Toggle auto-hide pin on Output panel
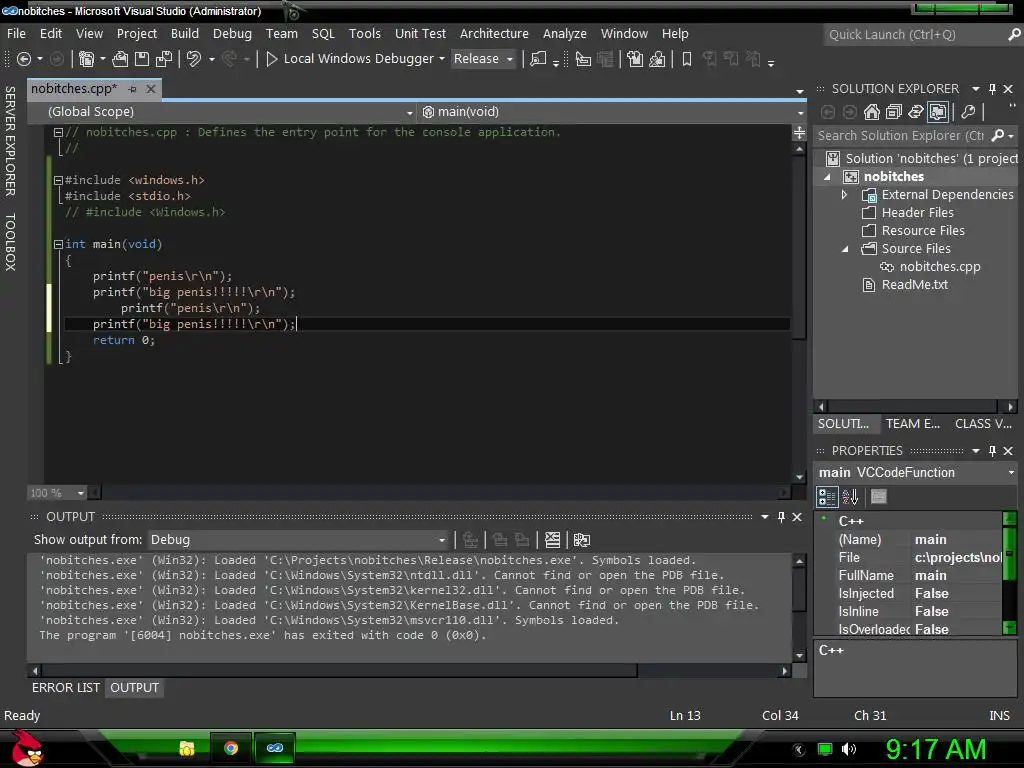 point(781,517)
